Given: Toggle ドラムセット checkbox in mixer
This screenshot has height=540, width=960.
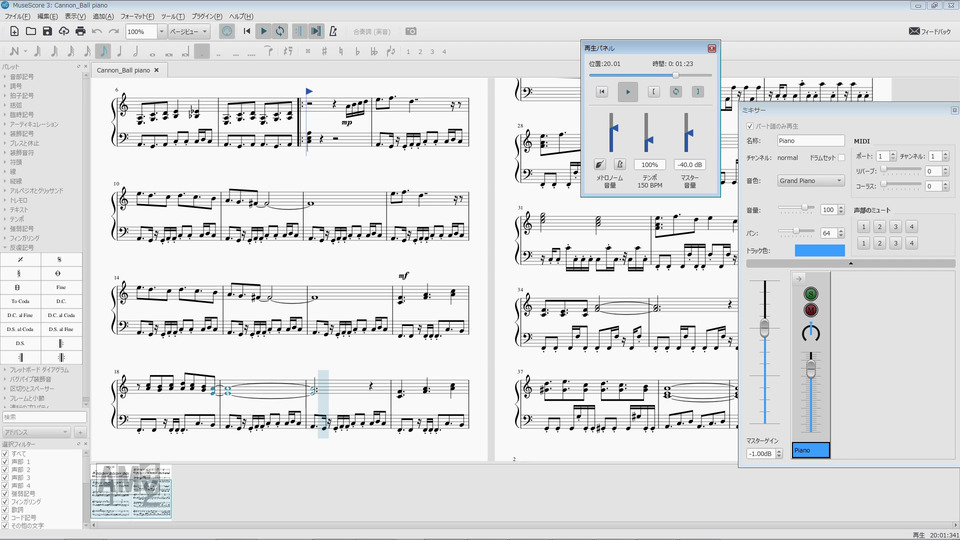Looking at the screenshot, I should click(842, 157).
